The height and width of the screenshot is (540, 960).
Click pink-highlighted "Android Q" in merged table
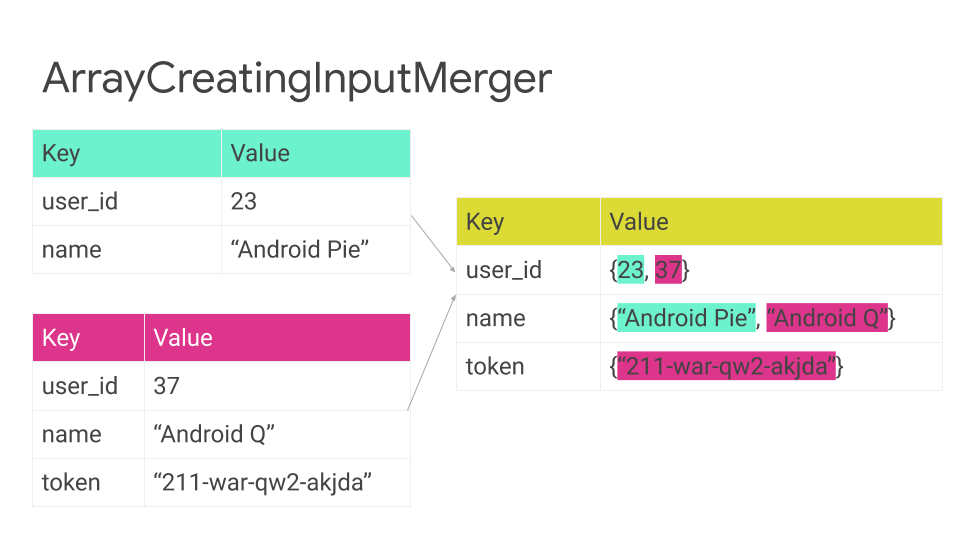(826, 318)
